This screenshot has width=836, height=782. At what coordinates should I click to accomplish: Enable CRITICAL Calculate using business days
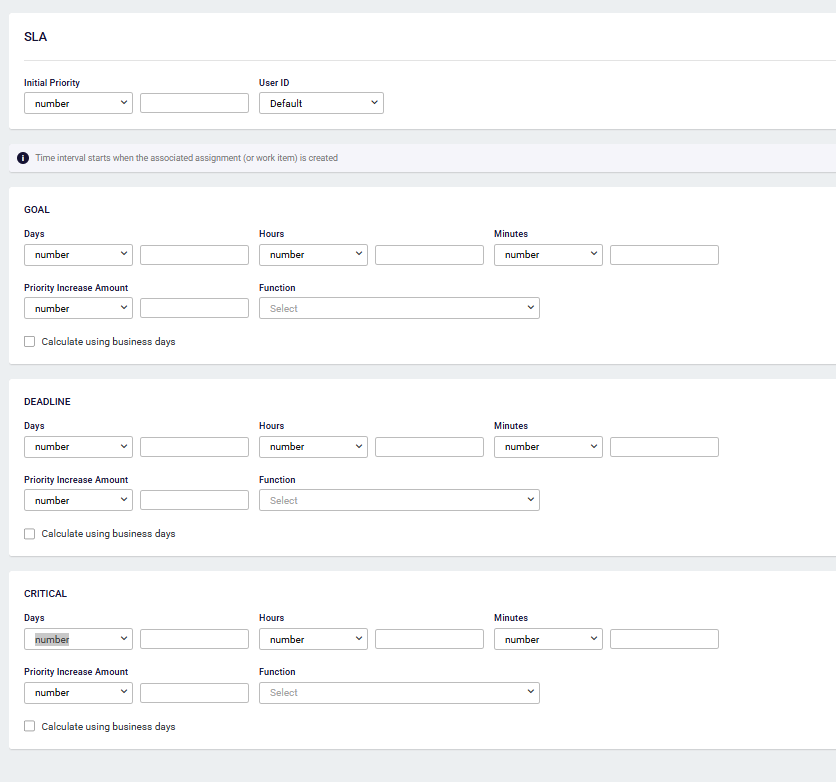click(x=30, y=726)
